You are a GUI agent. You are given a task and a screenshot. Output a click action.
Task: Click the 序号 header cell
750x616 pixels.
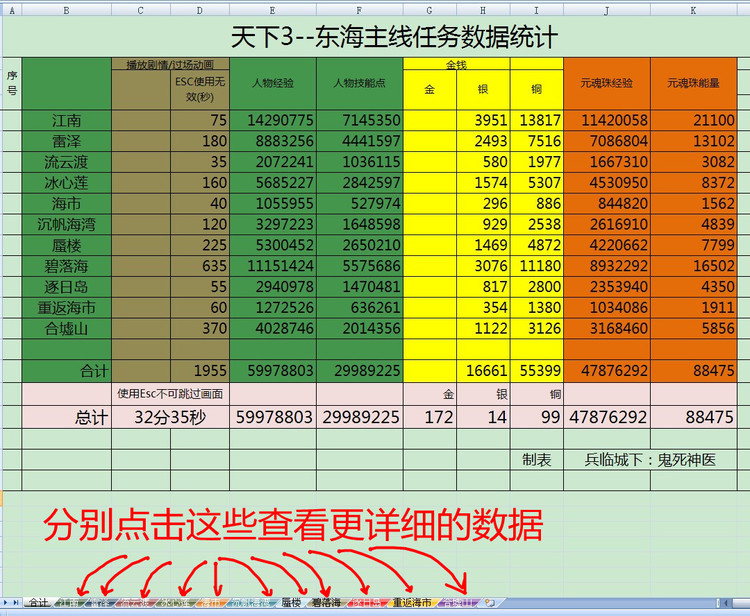(12, 84)
